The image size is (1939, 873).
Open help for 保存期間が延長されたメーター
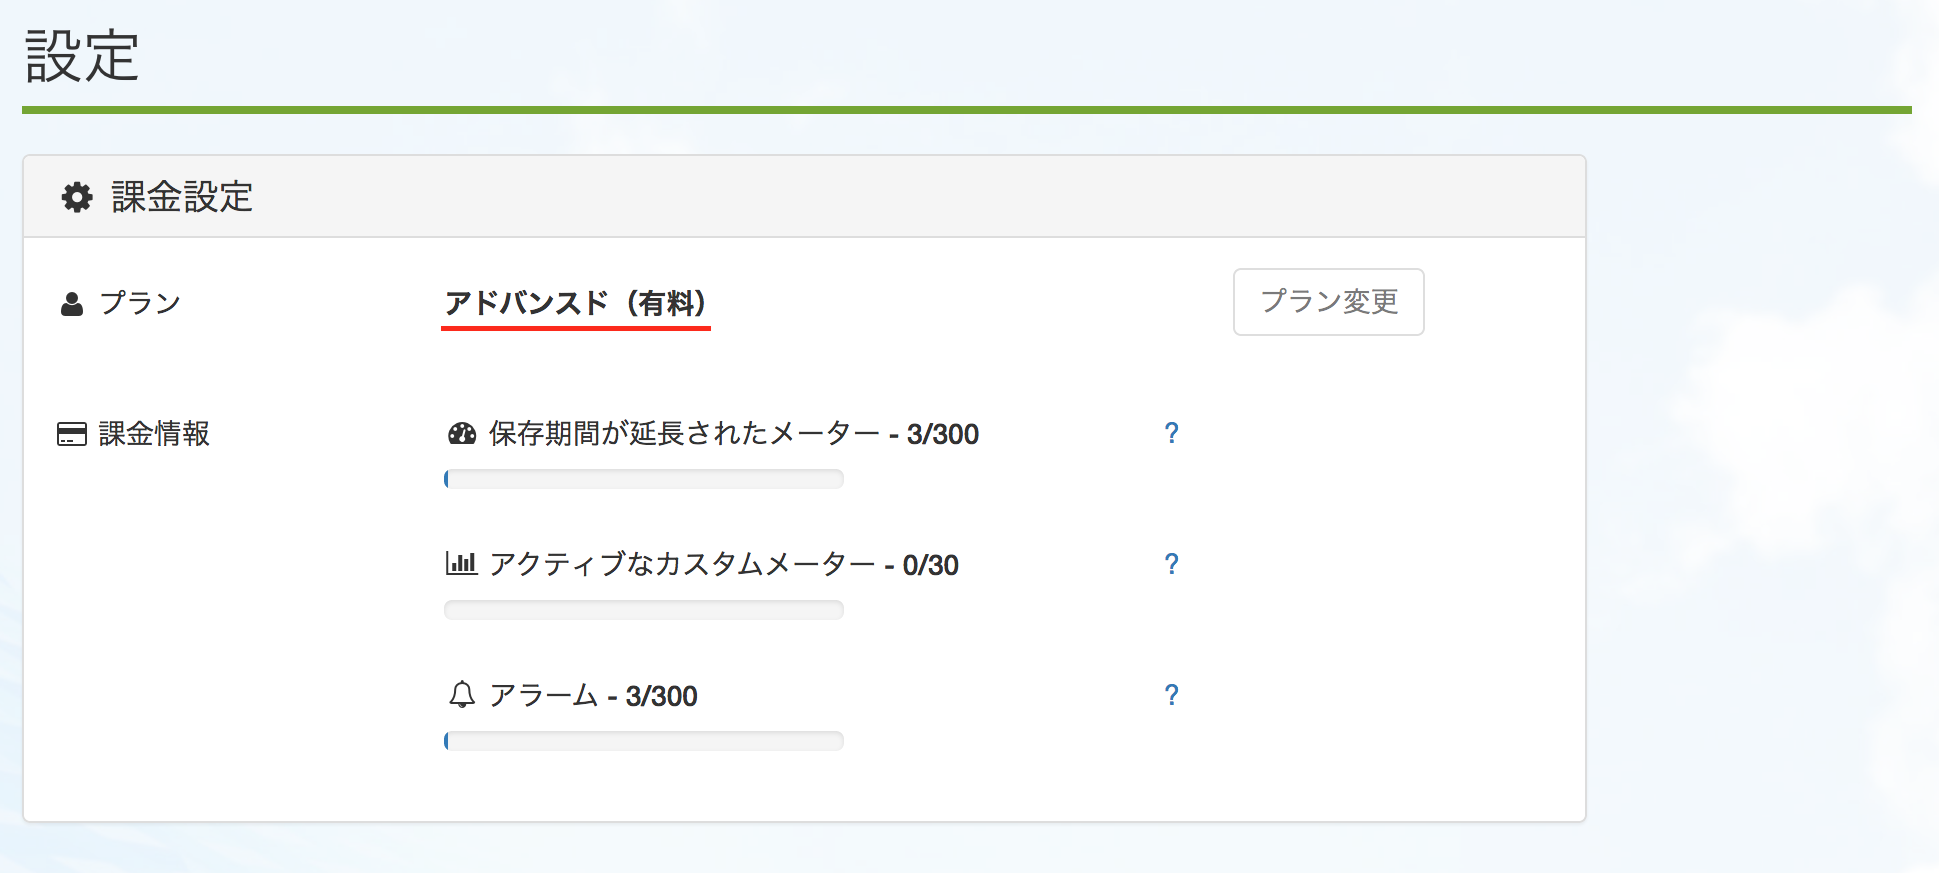tap(1171, 433)
